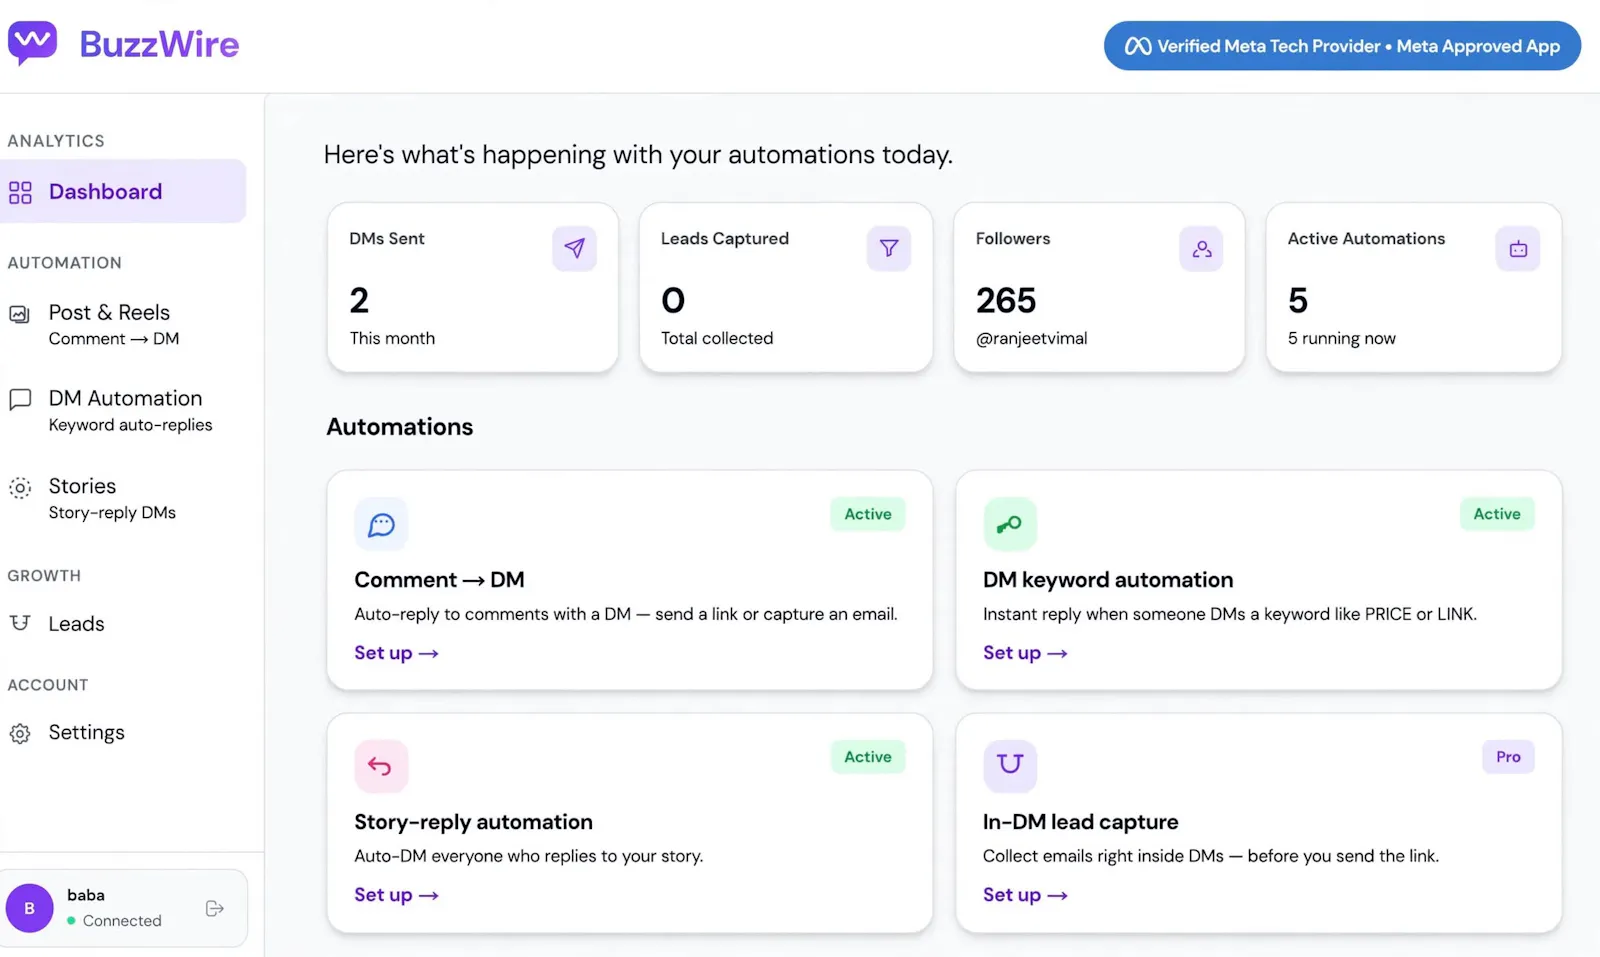The width and height of the screenshot is (1600, 957).
Task: Click the BuzzWire brand name
Action: (159, 44)
